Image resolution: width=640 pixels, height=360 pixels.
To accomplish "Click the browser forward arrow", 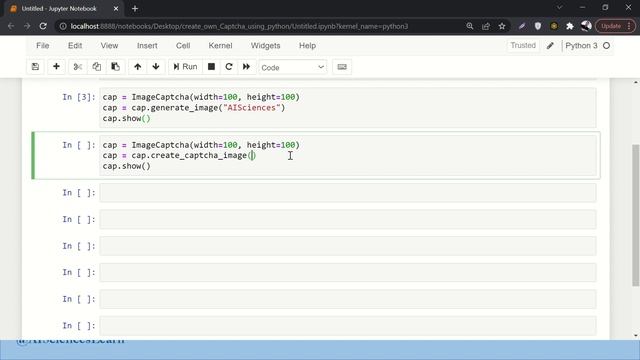I will [27, 26].
